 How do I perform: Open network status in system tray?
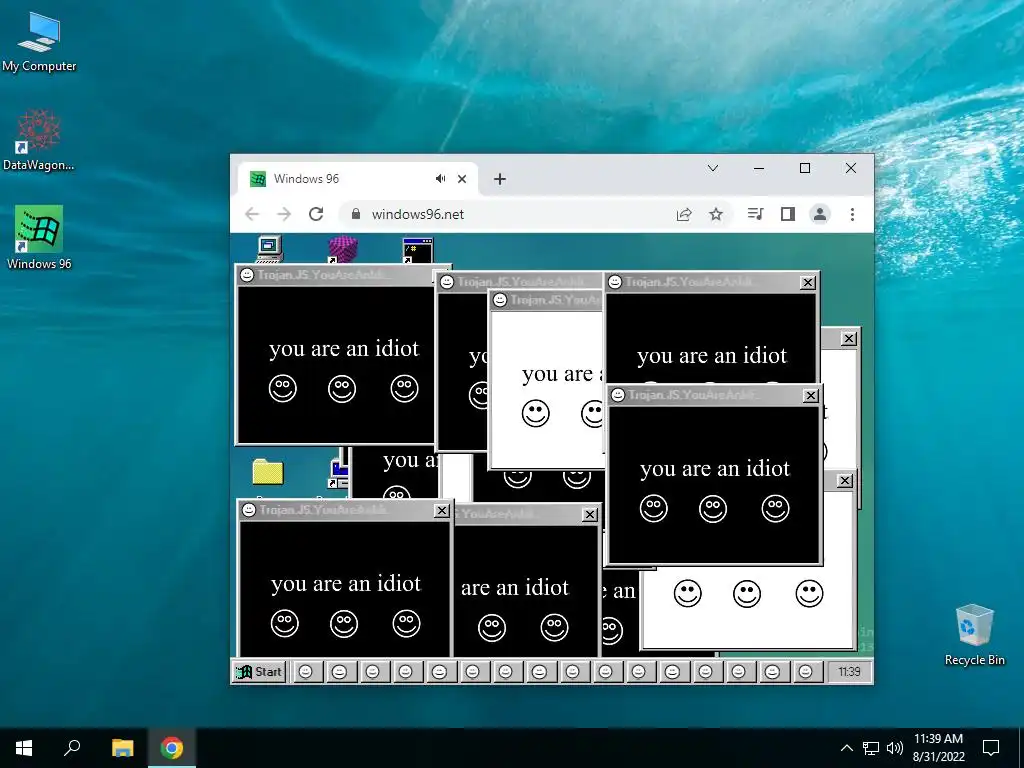[871, 748]
